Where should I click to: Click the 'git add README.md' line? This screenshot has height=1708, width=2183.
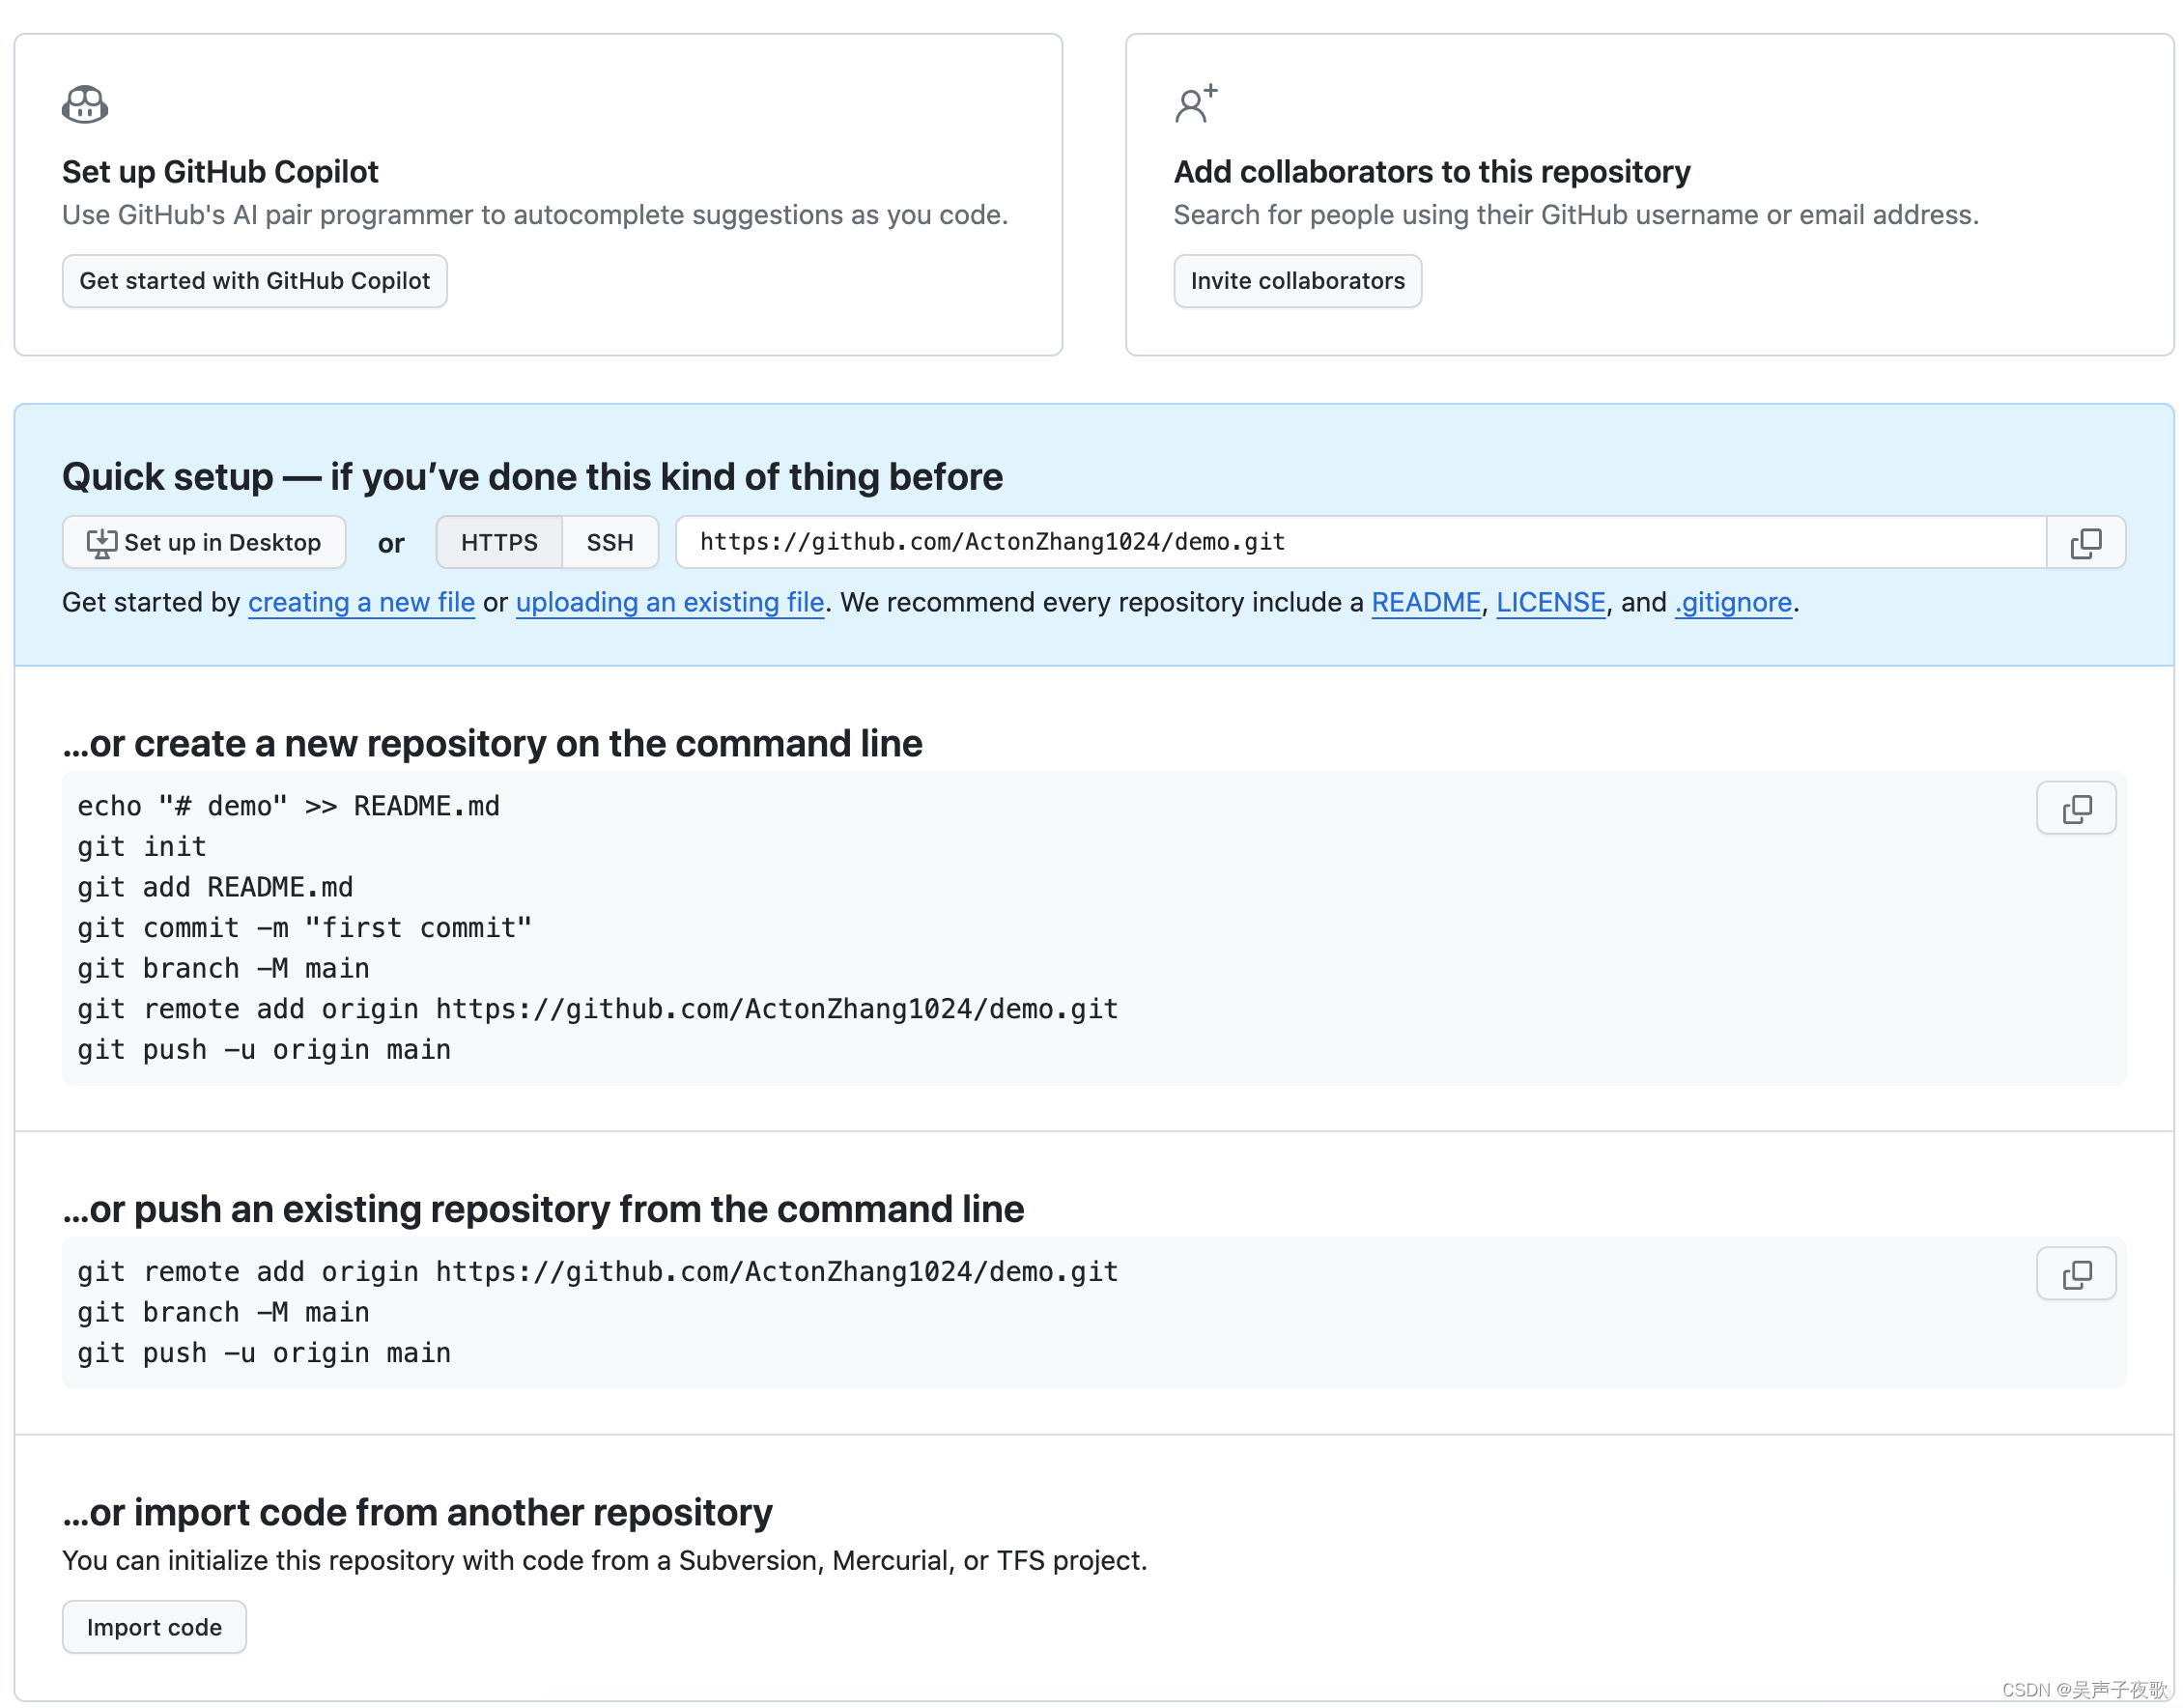click(215, 887)
